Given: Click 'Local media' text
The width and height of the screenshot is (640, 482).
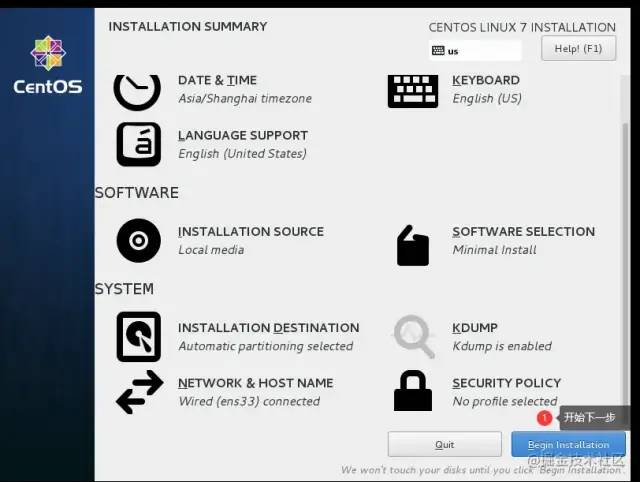Looking at the screenshot, I should 211,250.
